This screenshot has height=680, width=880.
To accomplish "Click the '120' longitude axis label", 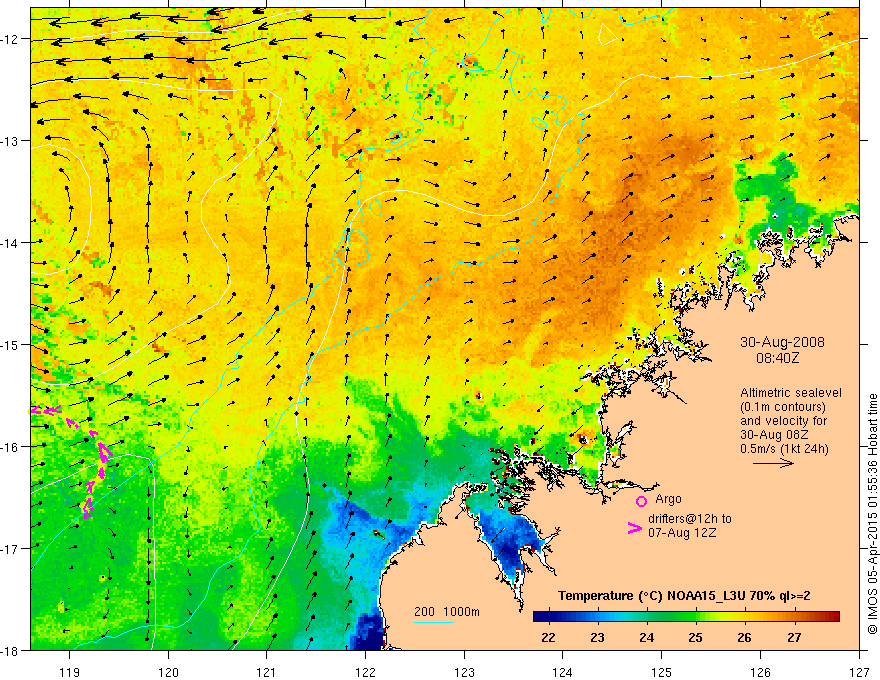I will 168,672.
